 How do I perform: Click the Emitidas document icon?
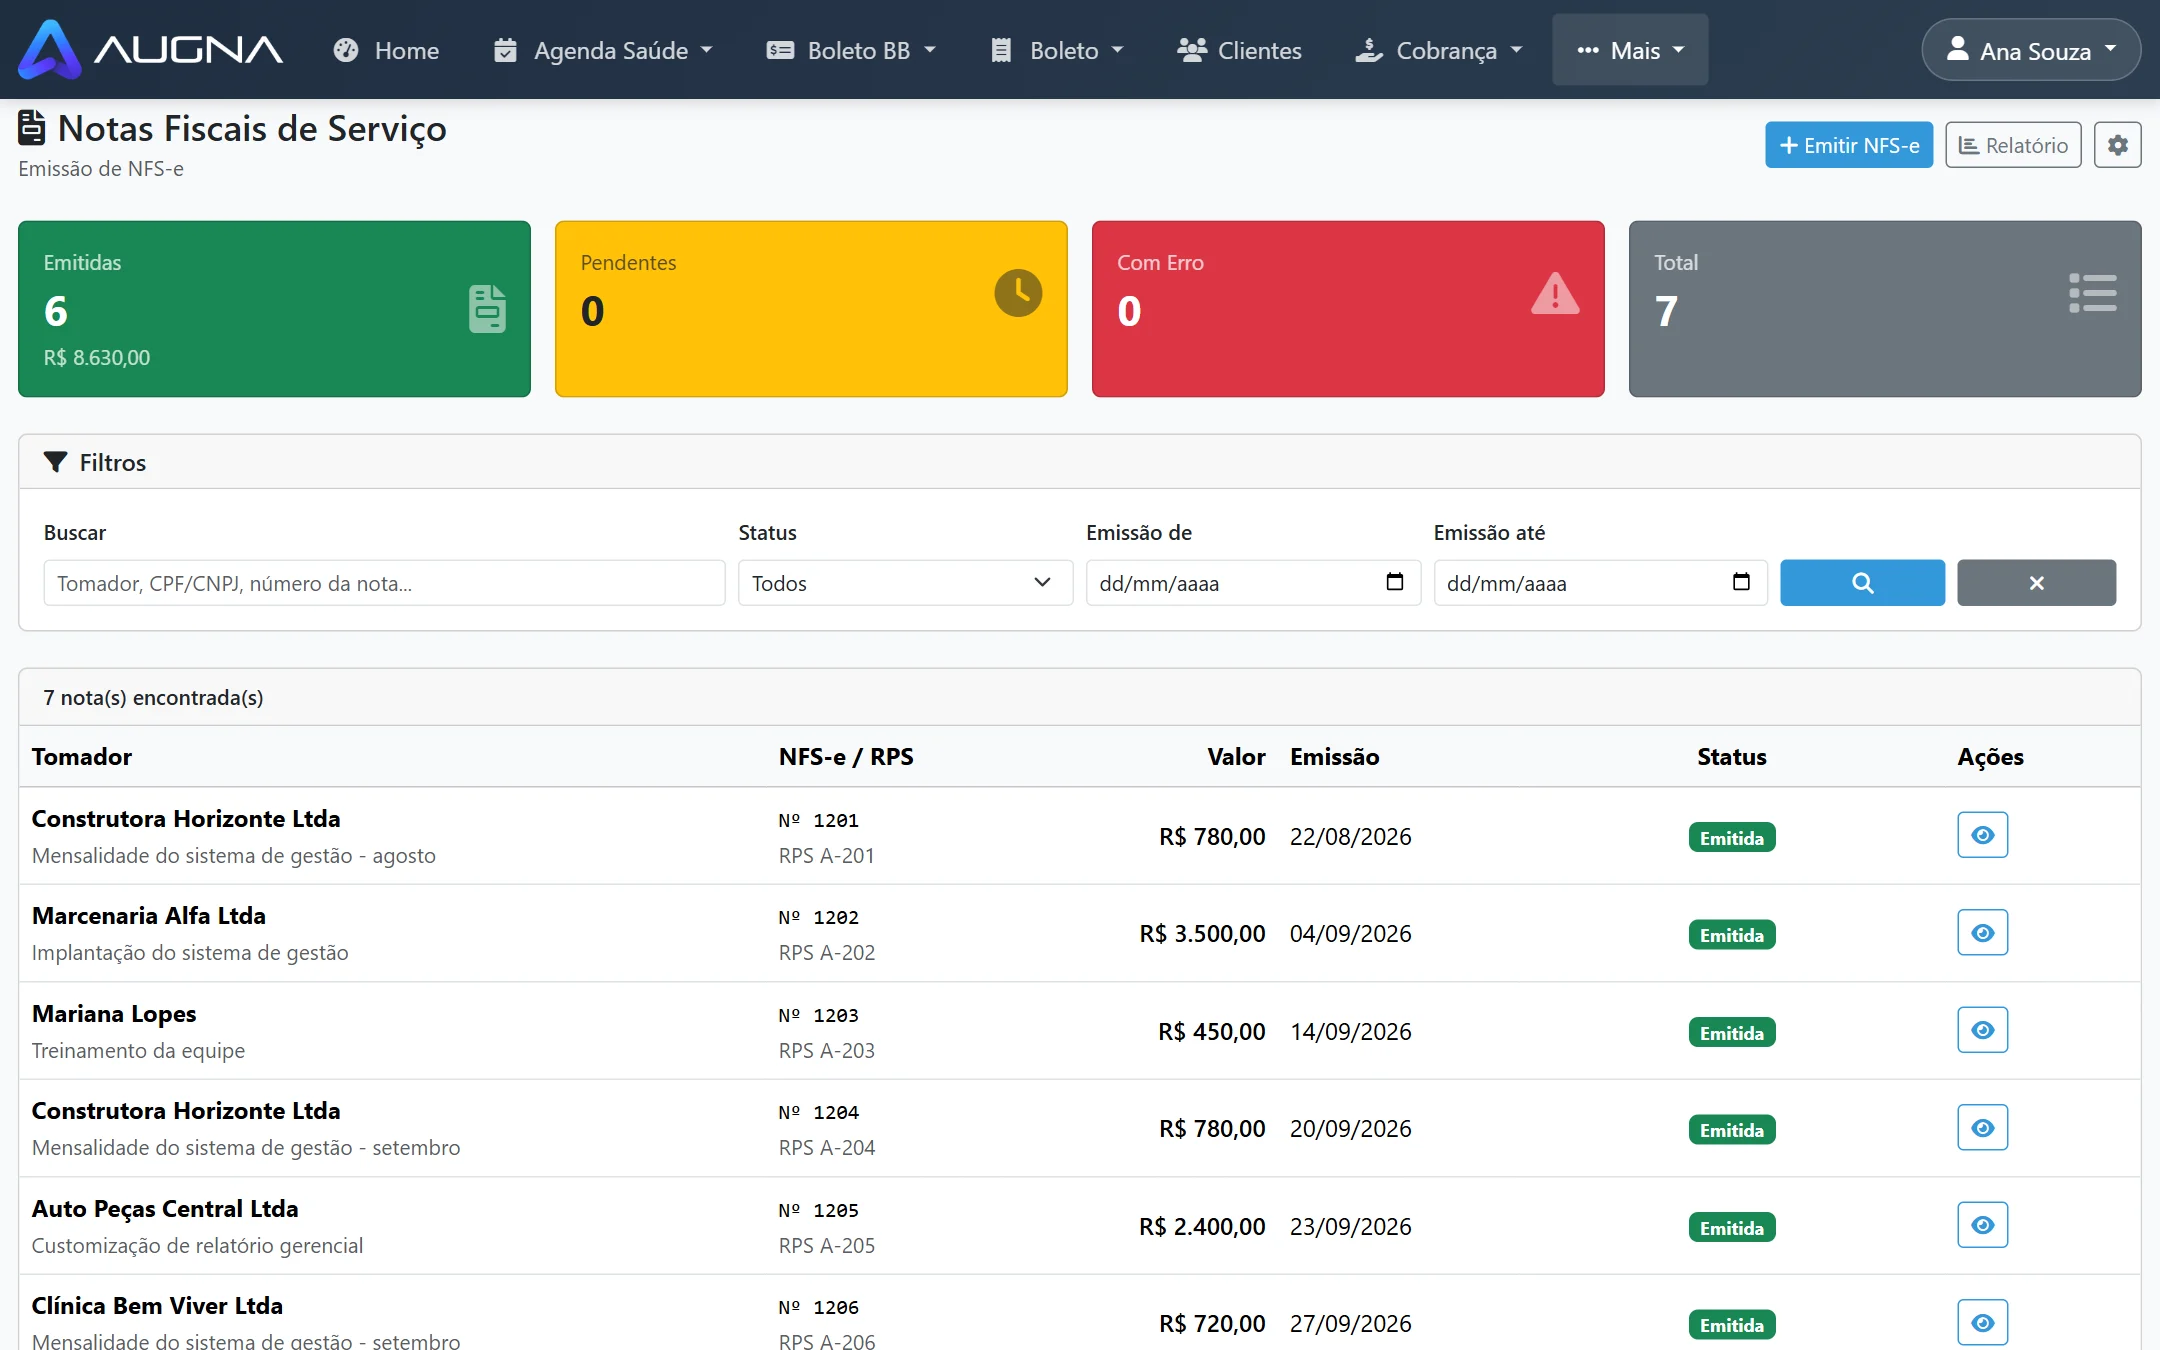pyautogui.click(x=487, y=309)
